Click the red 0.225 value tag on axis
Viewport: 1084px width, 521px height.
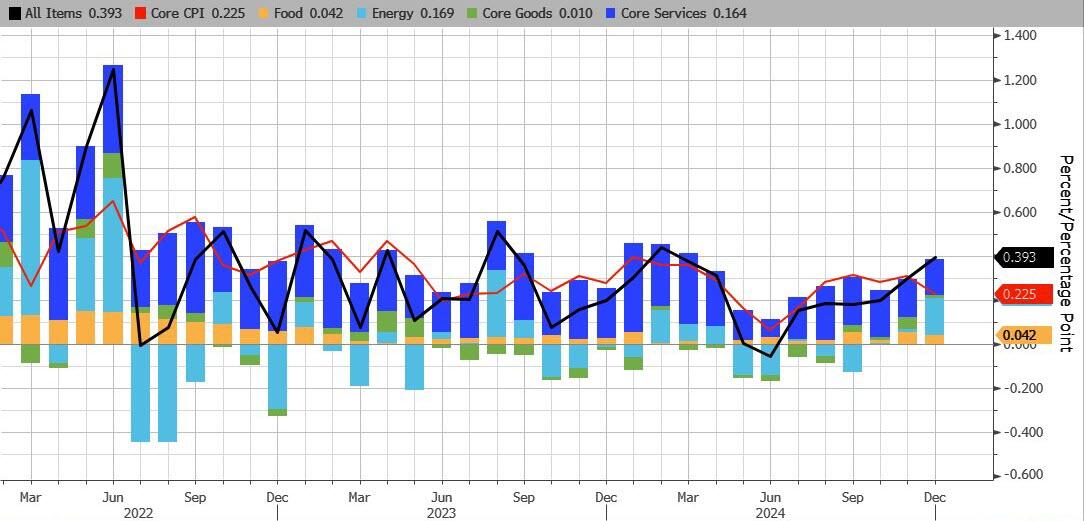[1028, 294]
